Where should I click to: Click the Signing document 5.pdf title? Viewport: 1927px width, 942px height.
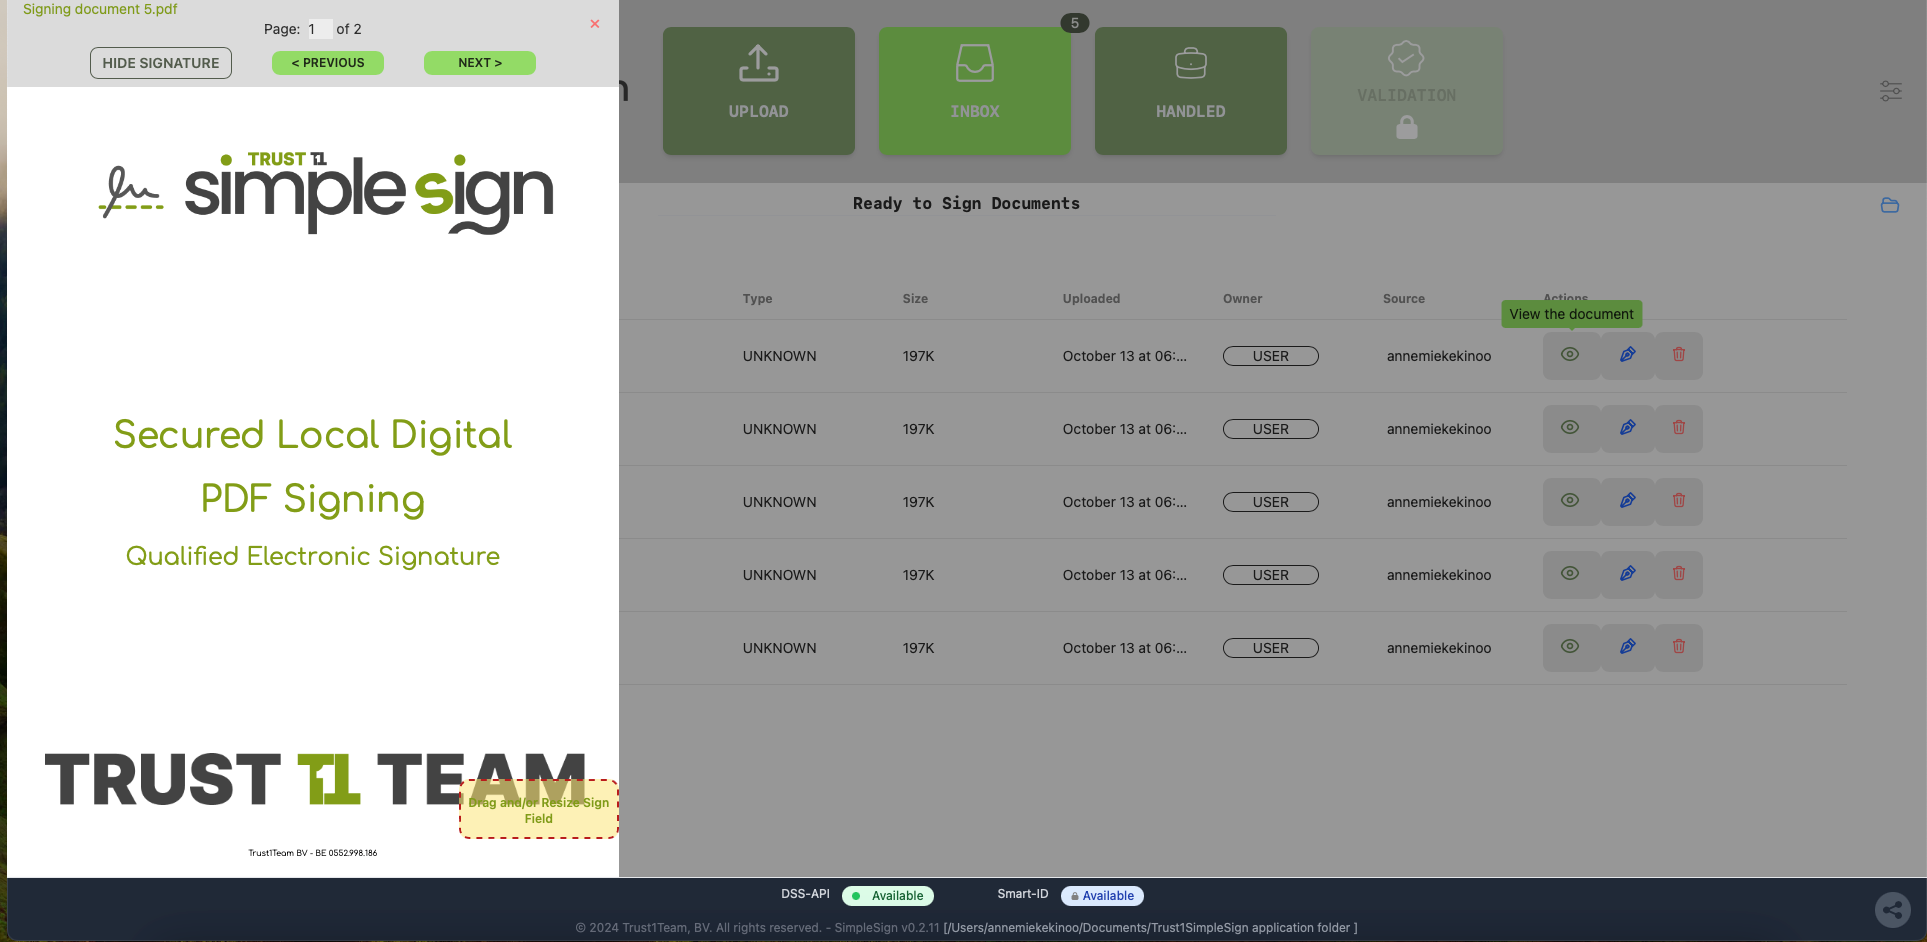pos(100,9)
